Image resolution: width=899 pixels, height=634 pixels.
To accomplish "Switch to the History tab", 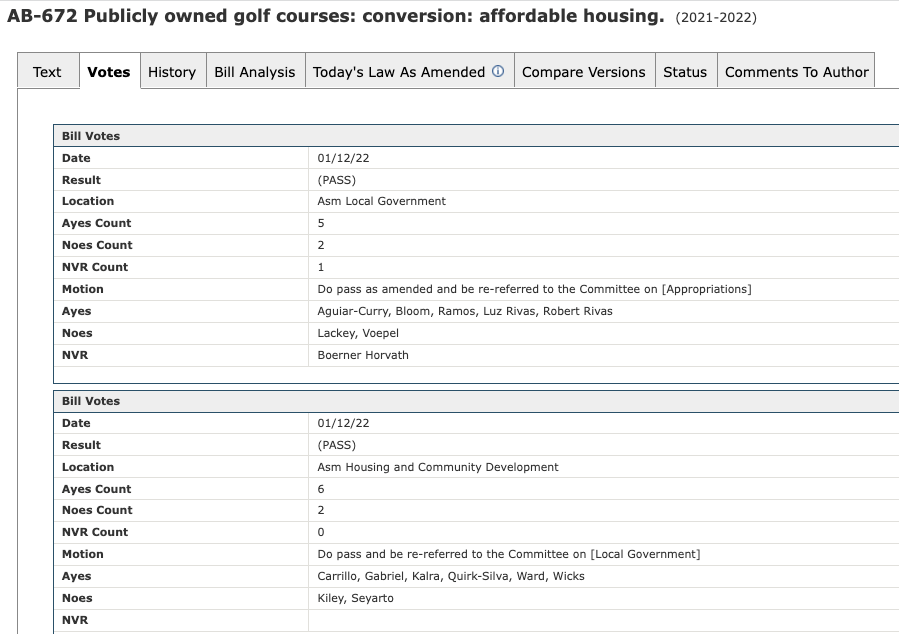I will (x=172, y=72).
